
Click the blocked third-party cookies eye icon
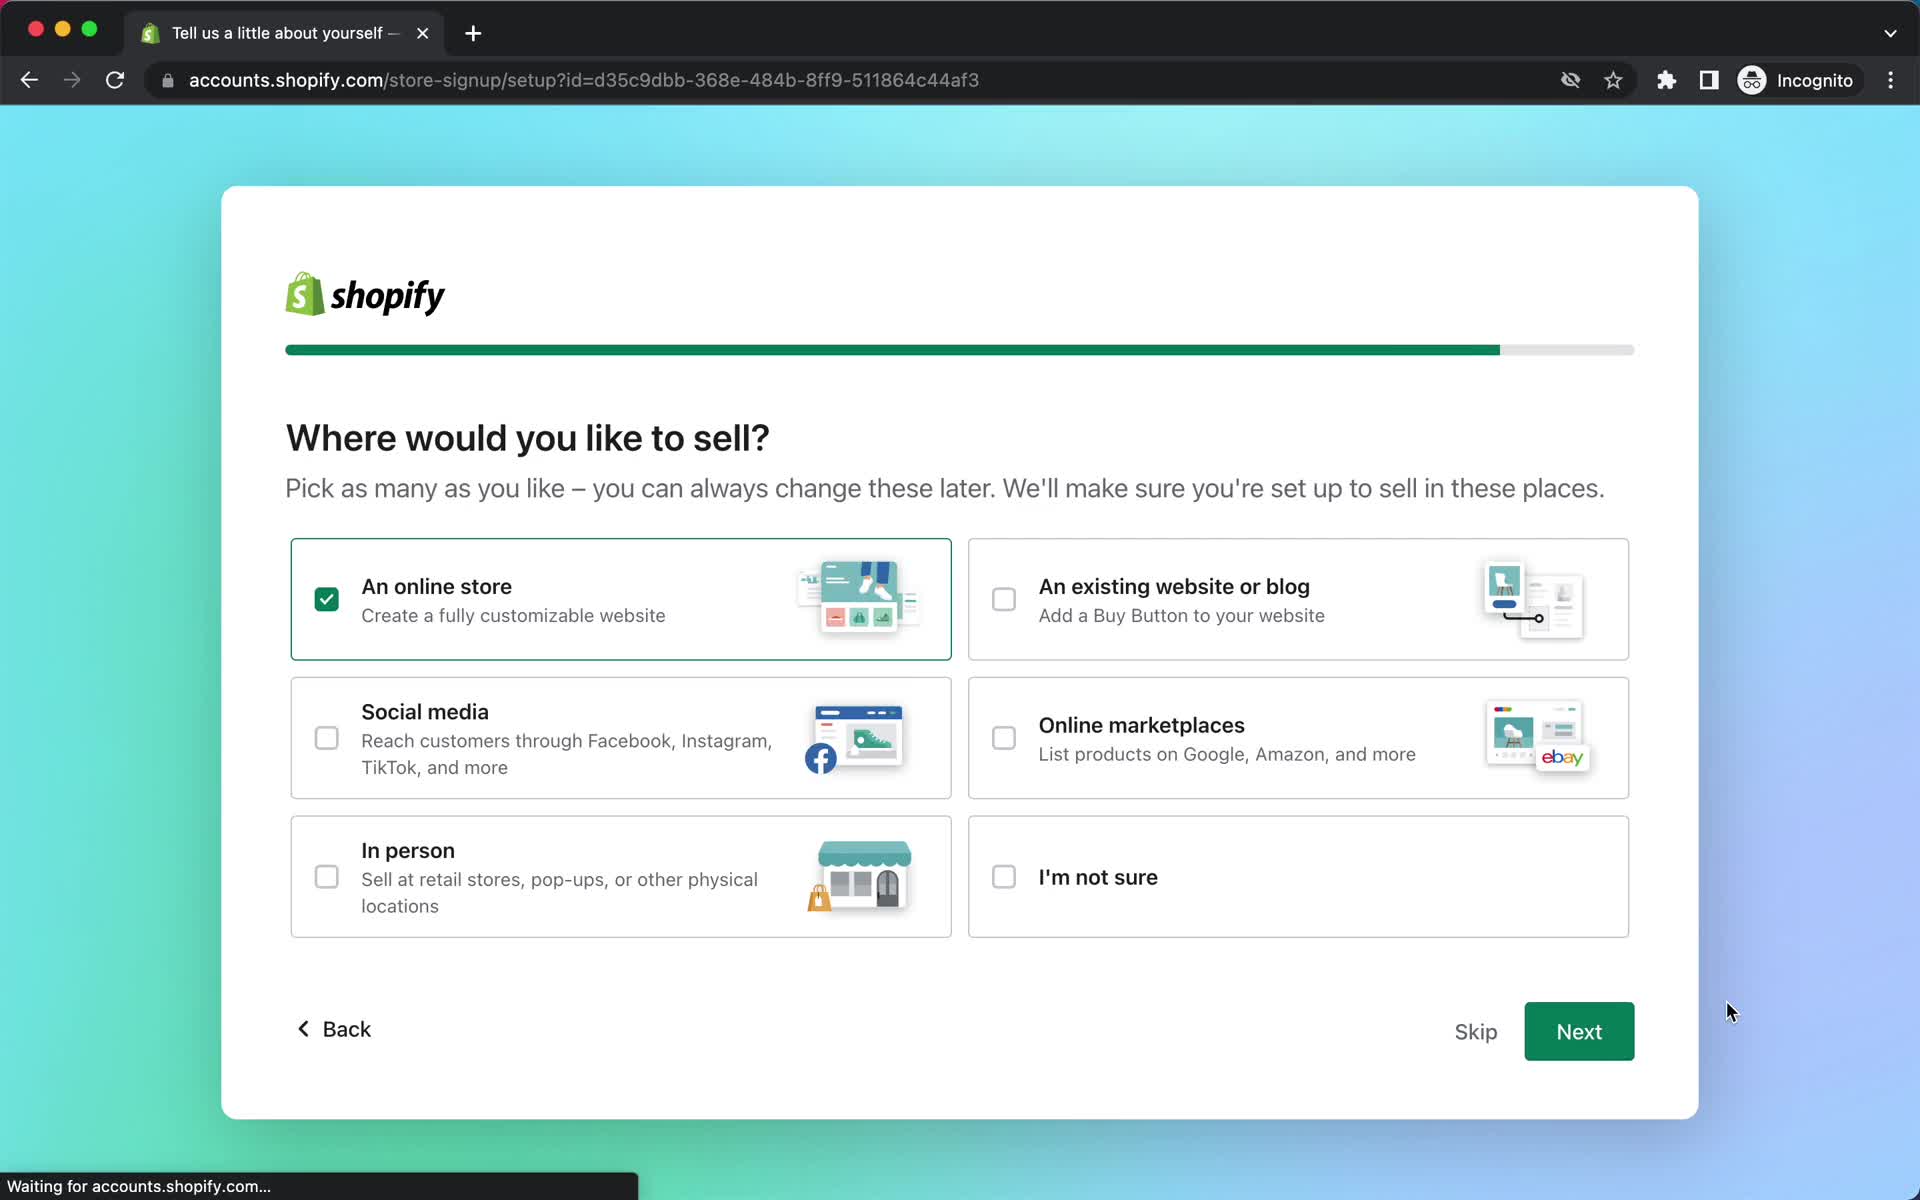[1570, 80]
